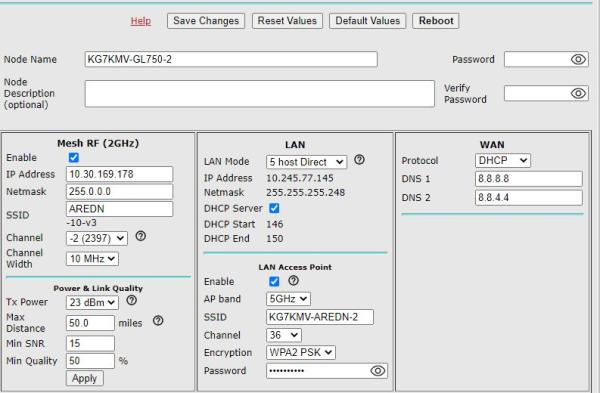Image resolution: width=600 pixels, height=393 pixels.
Task: Toggle the Mesh RF Enable checkbox
Action: [x=73, y=158]
